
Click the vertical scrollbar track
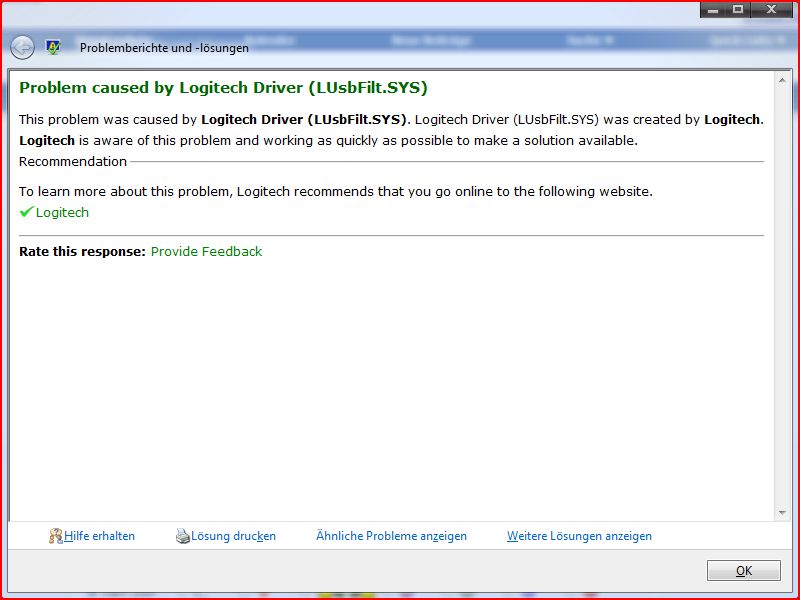pyautogui.click(x=783, y=300)
